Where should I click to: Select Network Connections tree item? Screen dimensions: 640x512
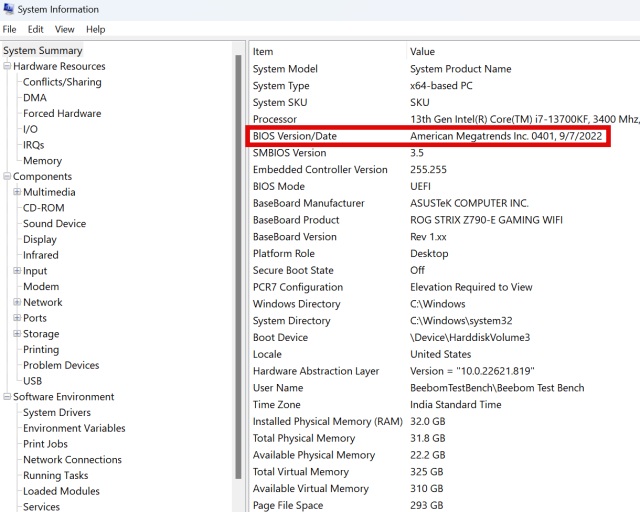pos(72,459)
